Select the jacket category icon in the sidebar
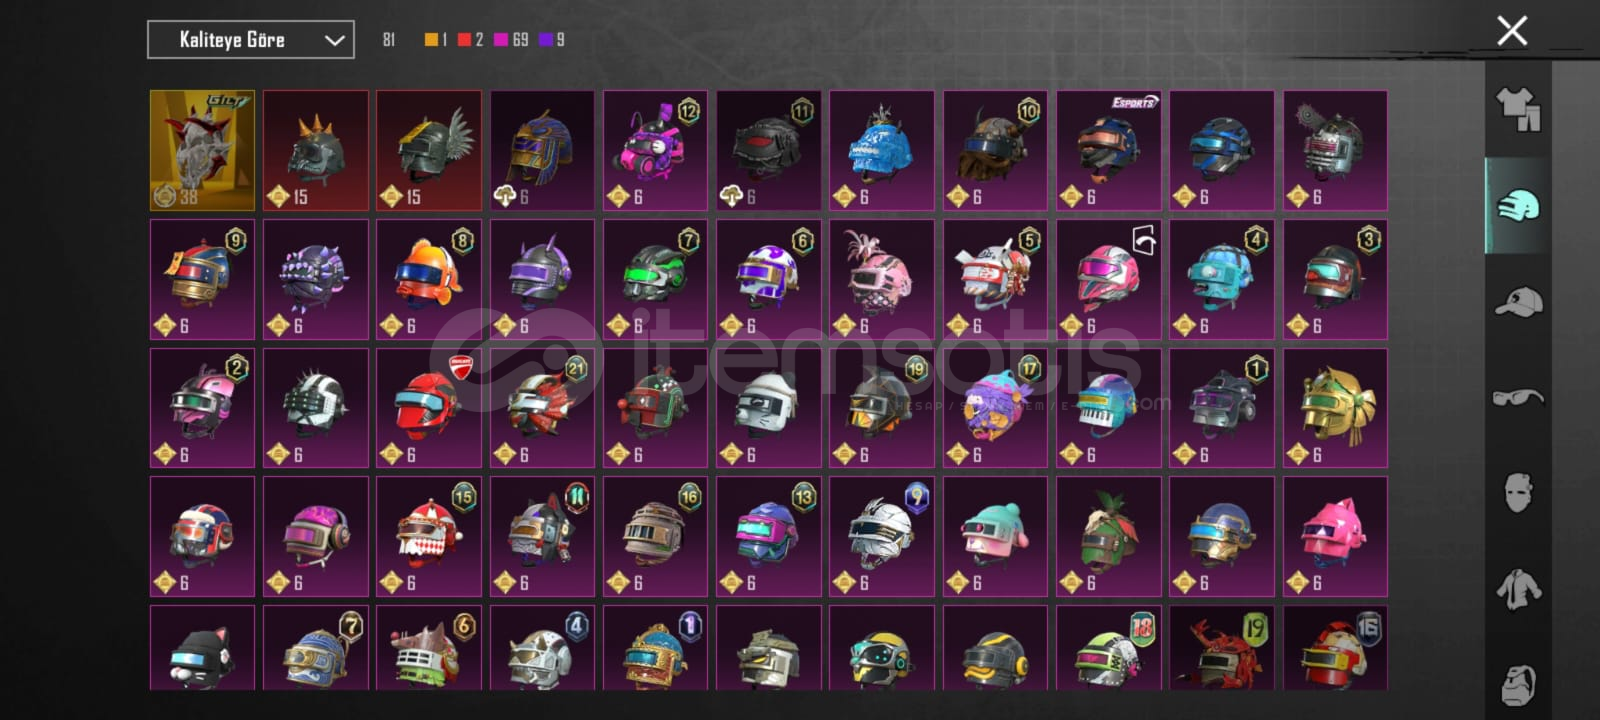 click(x=1518, y=589)
